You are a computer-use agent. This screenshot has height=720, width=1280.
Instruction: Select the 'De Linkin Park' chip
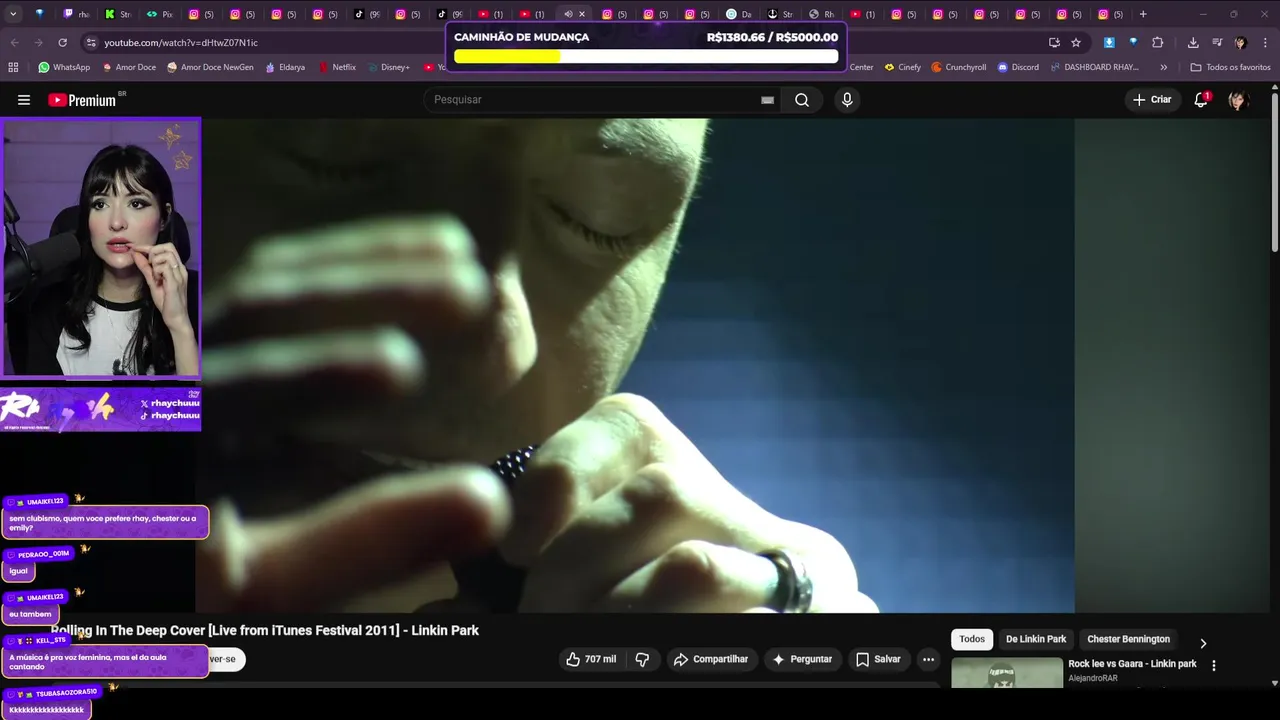tap(1036, 639)
